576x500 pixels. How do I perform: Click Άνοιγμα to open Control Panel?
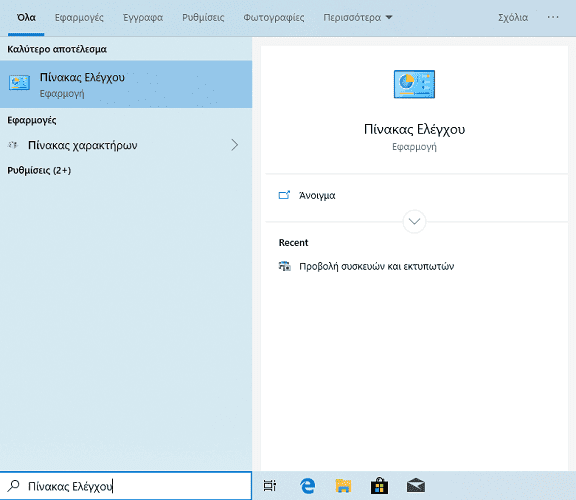pos(317,195)
